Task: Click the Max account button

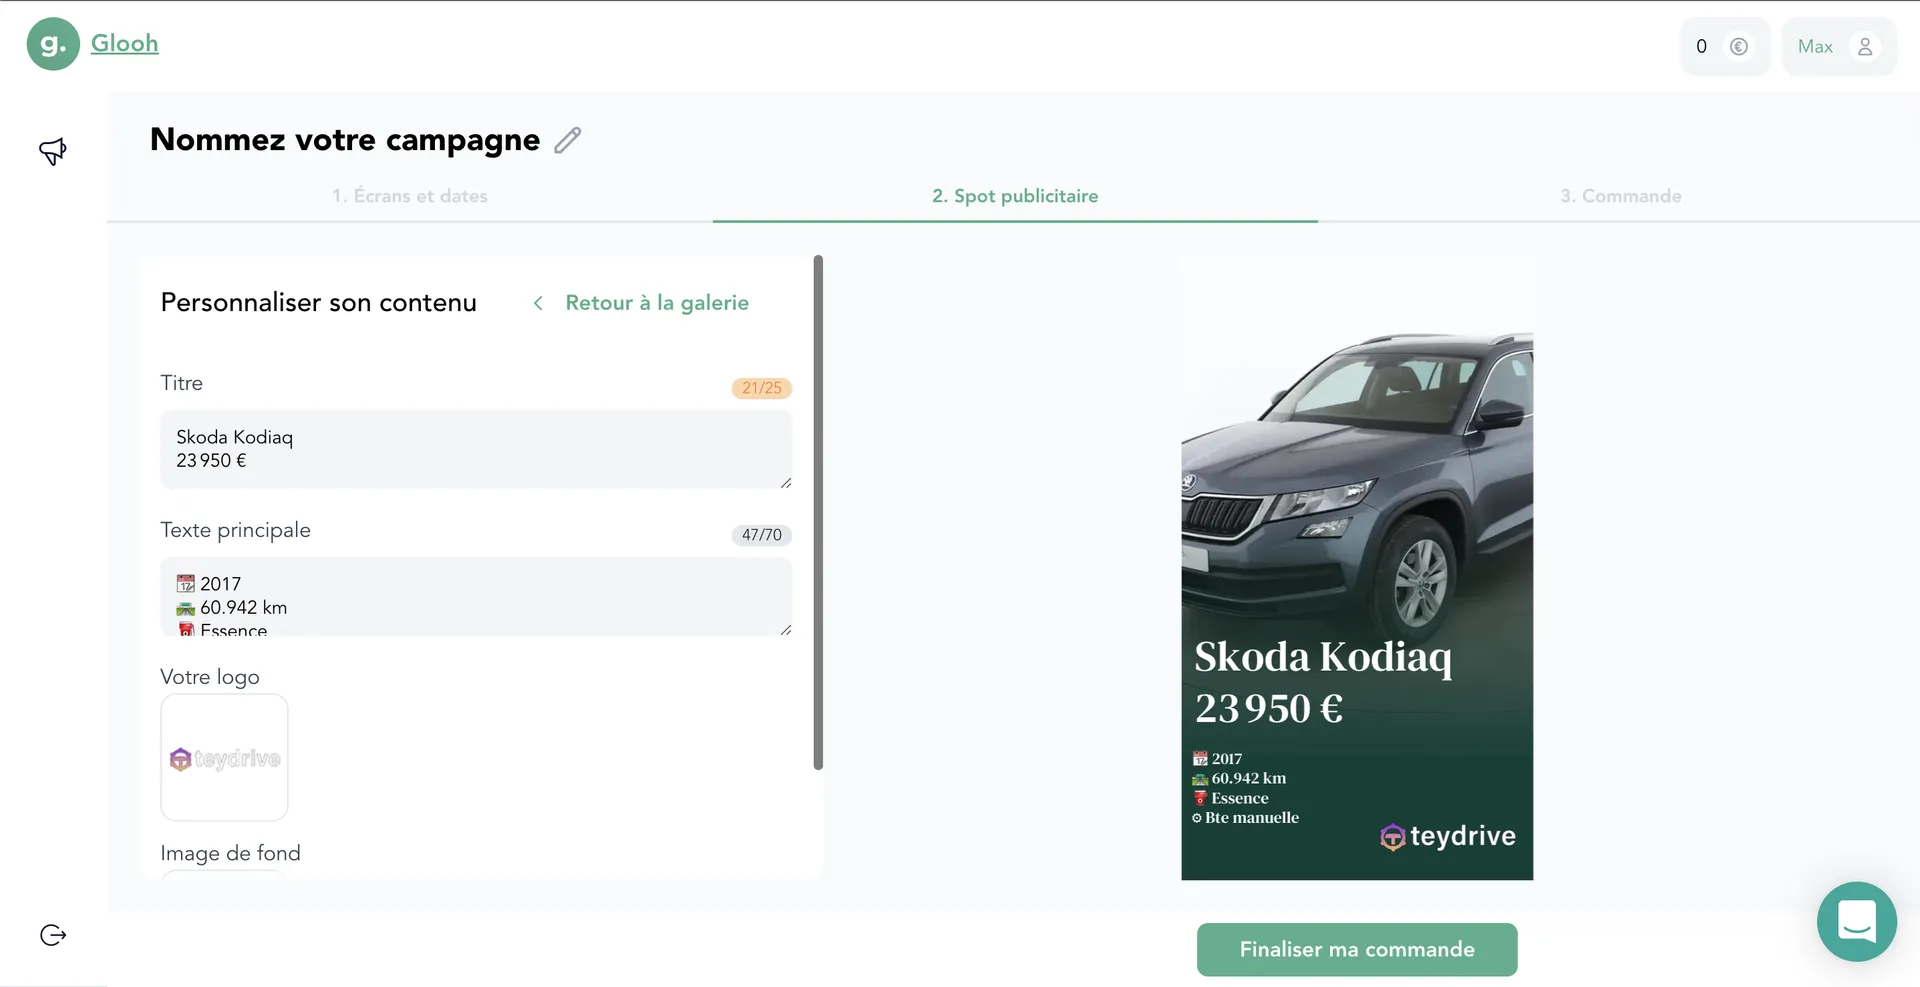Action: point(1839,46)
